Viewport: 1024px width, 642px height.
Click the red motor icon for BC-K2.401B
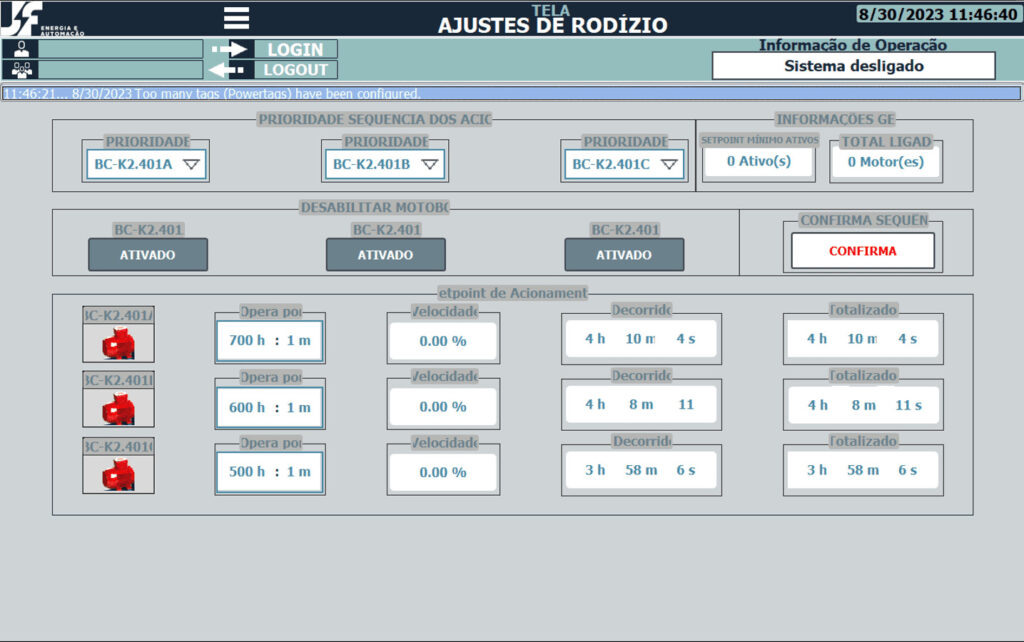[118, 408]
